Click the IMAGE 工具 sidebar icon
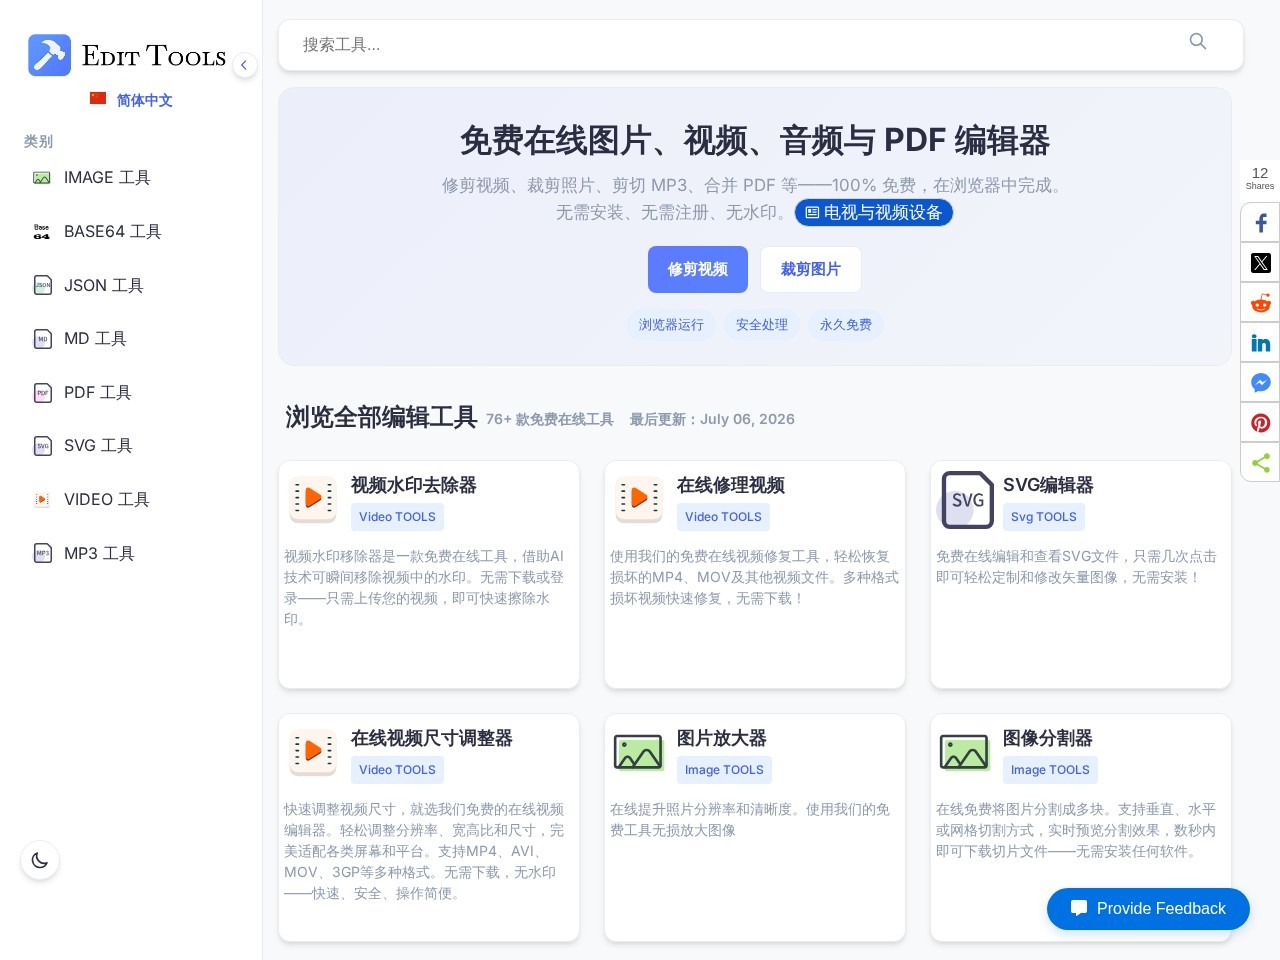The width and height of the screenshot is (1280, 960). [x=42, y=178]
